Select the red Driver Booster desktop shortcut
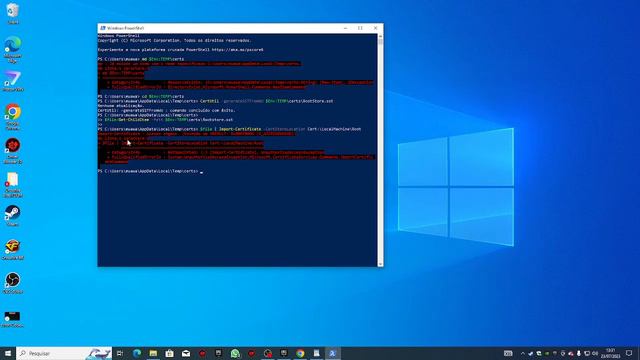Screen dimensions: 640x360 pos(13,151)
